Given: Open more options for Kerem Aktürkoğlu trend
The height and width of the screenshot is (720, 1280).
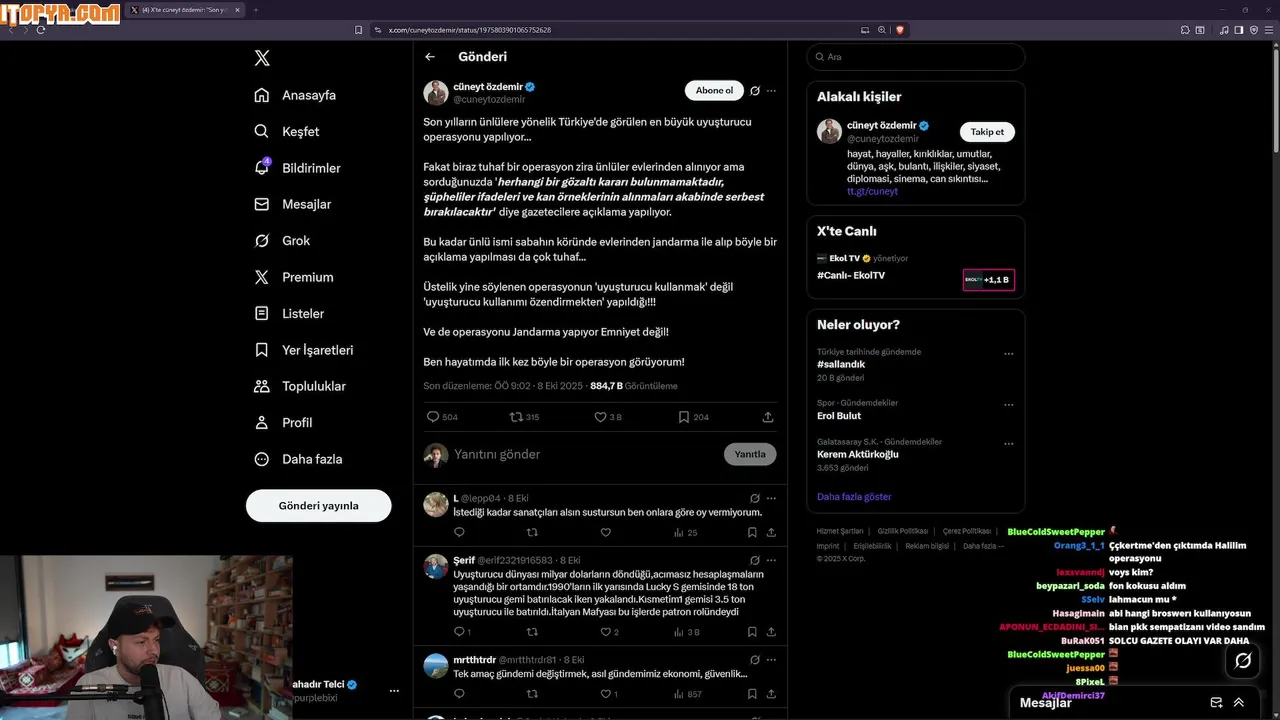Looking at the screenshot, I should click(1009, 443).
